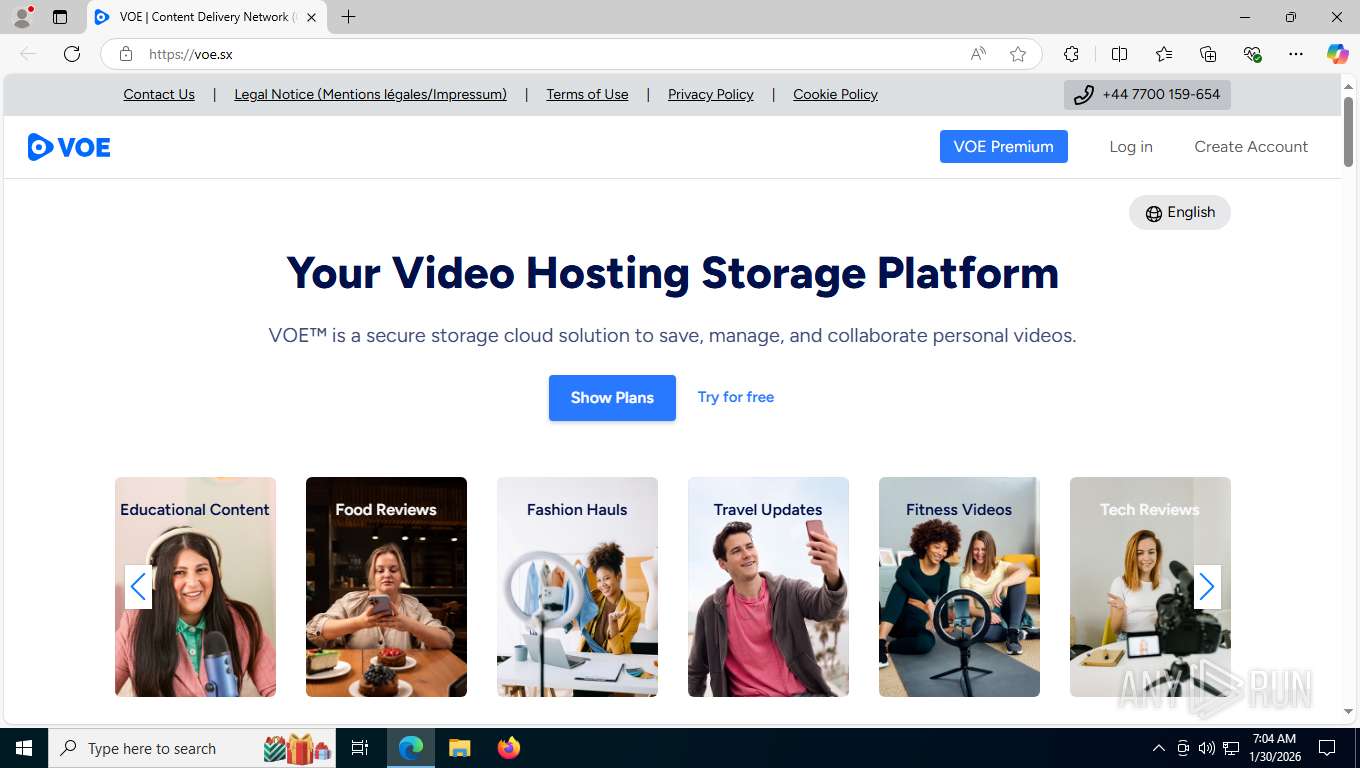Viewport: 1360px width, 768px height.
Task: Open the Collections icon
Action: coord(1208,54)
